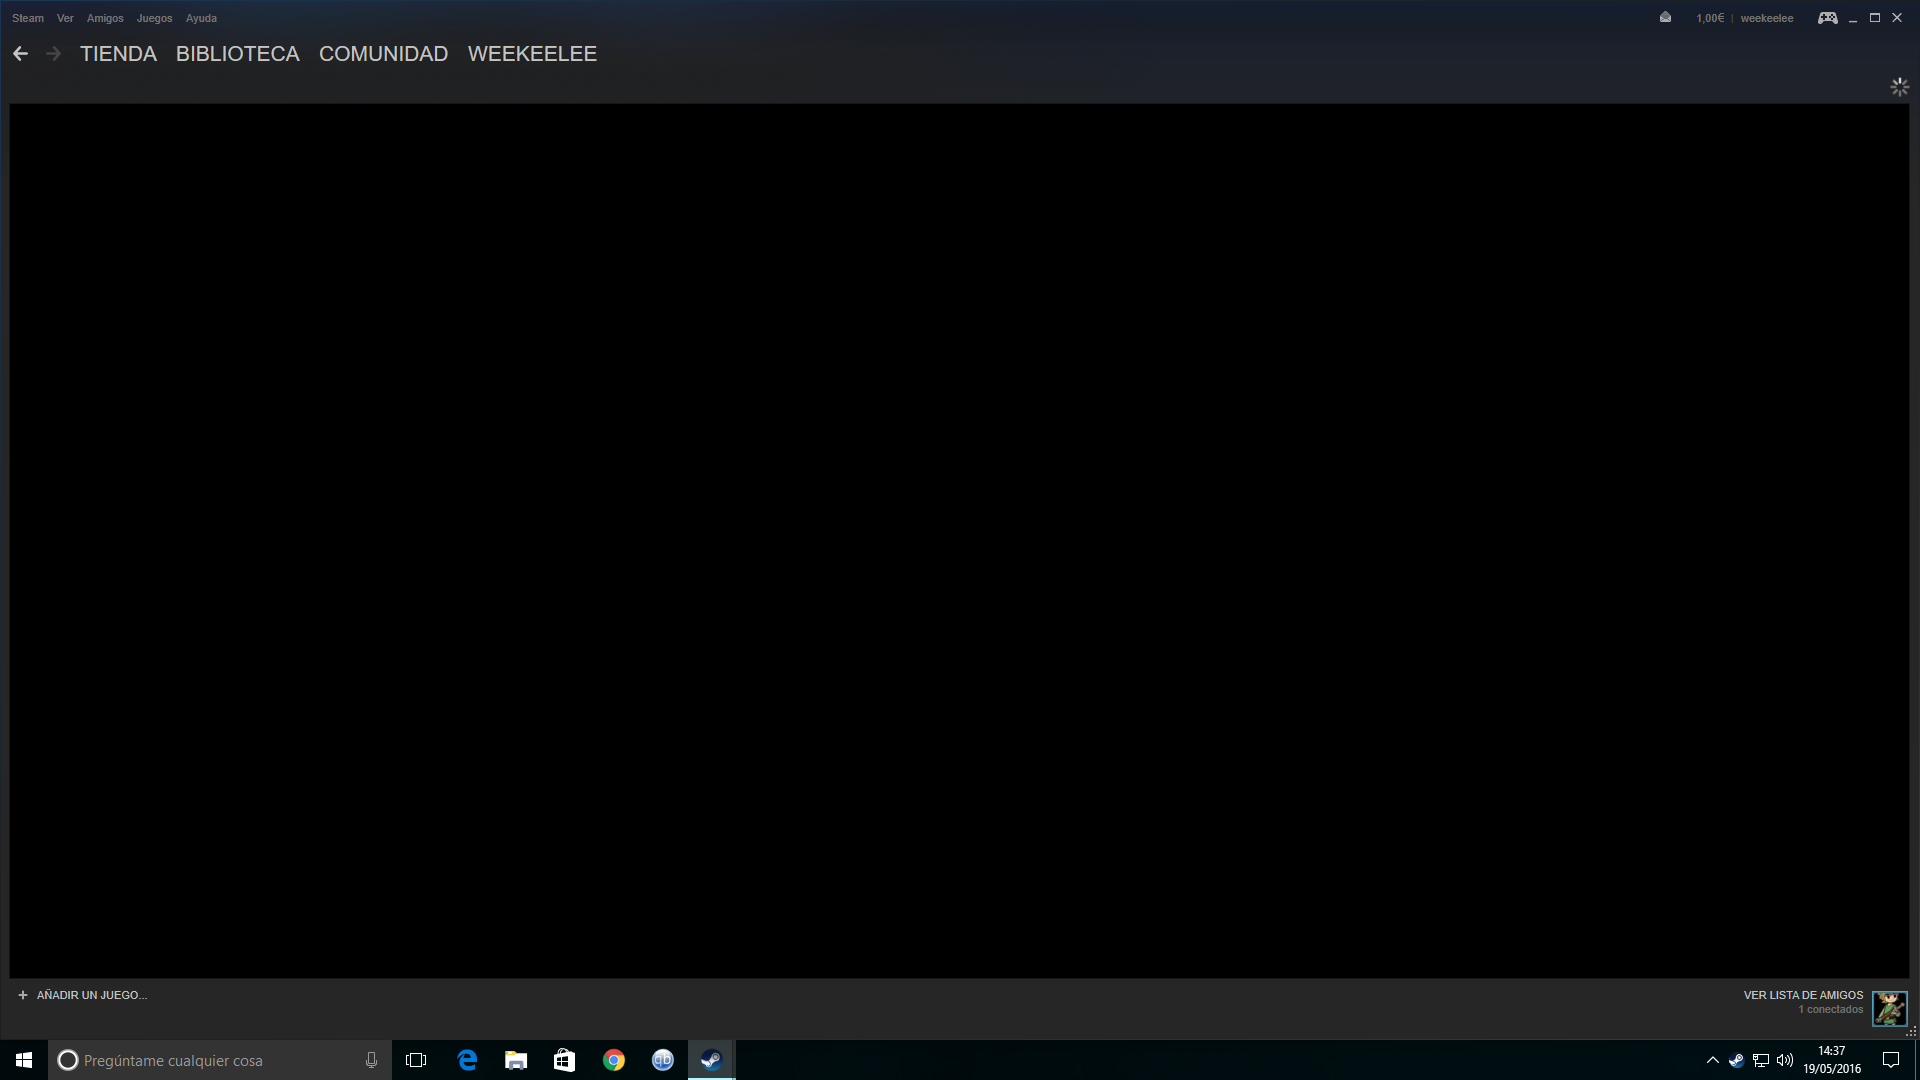Go to the COMUNIDAD tab
This screenshot has height=1080, width=1920.
click(383, 54)
